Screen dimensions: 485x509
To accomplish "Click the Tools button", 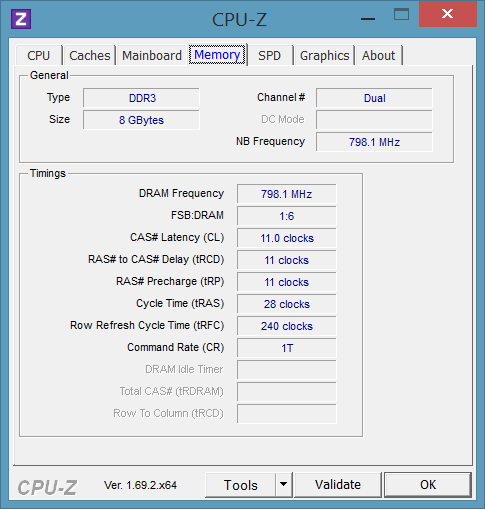I will coord(241,485).
